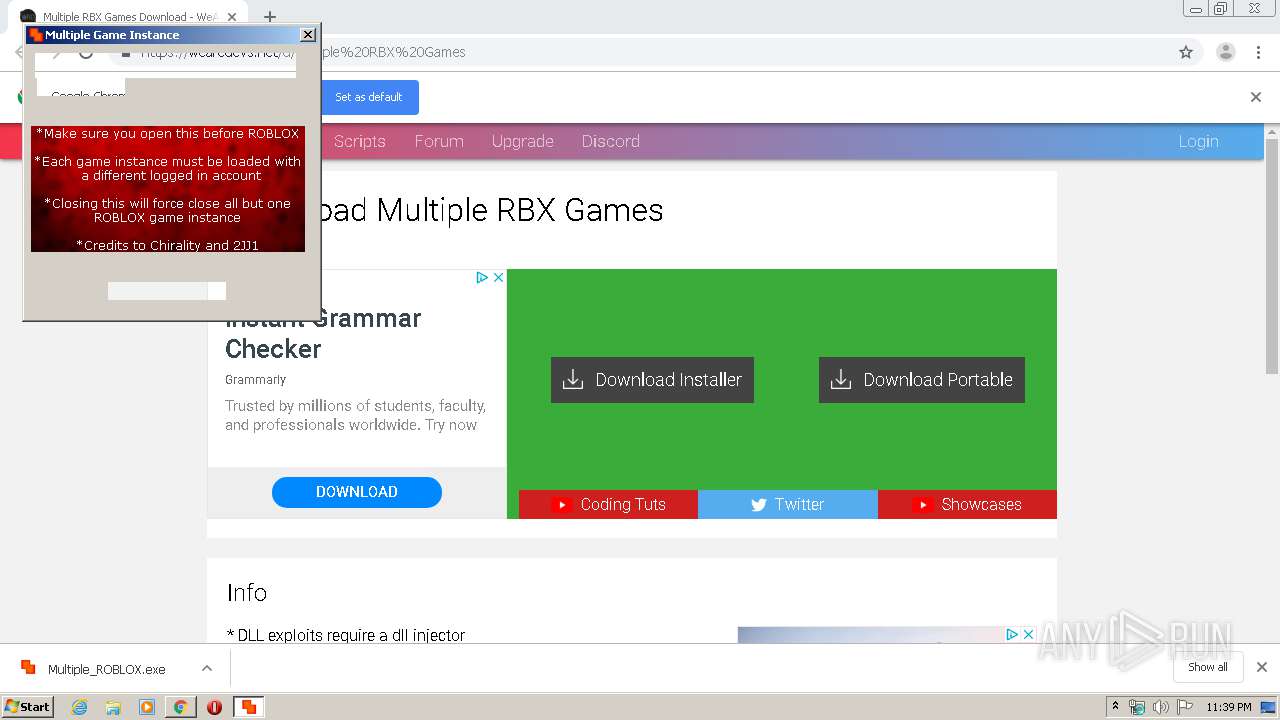Viewport: 1280px width, 720px height.
Task: Open the Showcases YouTube link
Action: pos(967,504)
